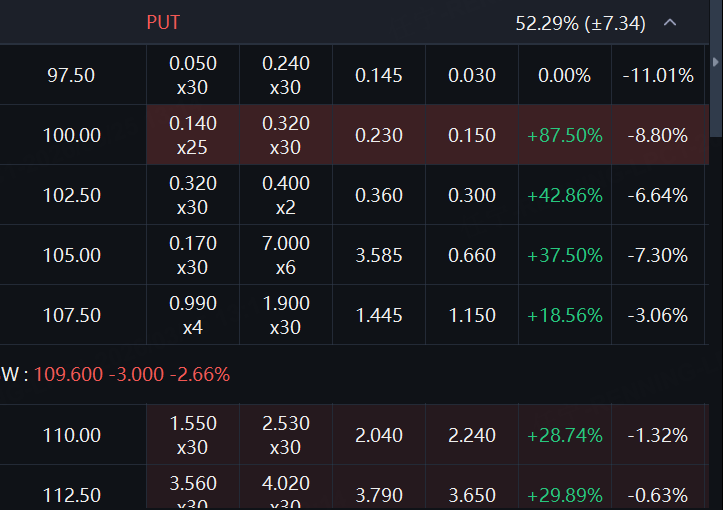Click the 3.585 mid price cell
723x510 pixels.
379,255
